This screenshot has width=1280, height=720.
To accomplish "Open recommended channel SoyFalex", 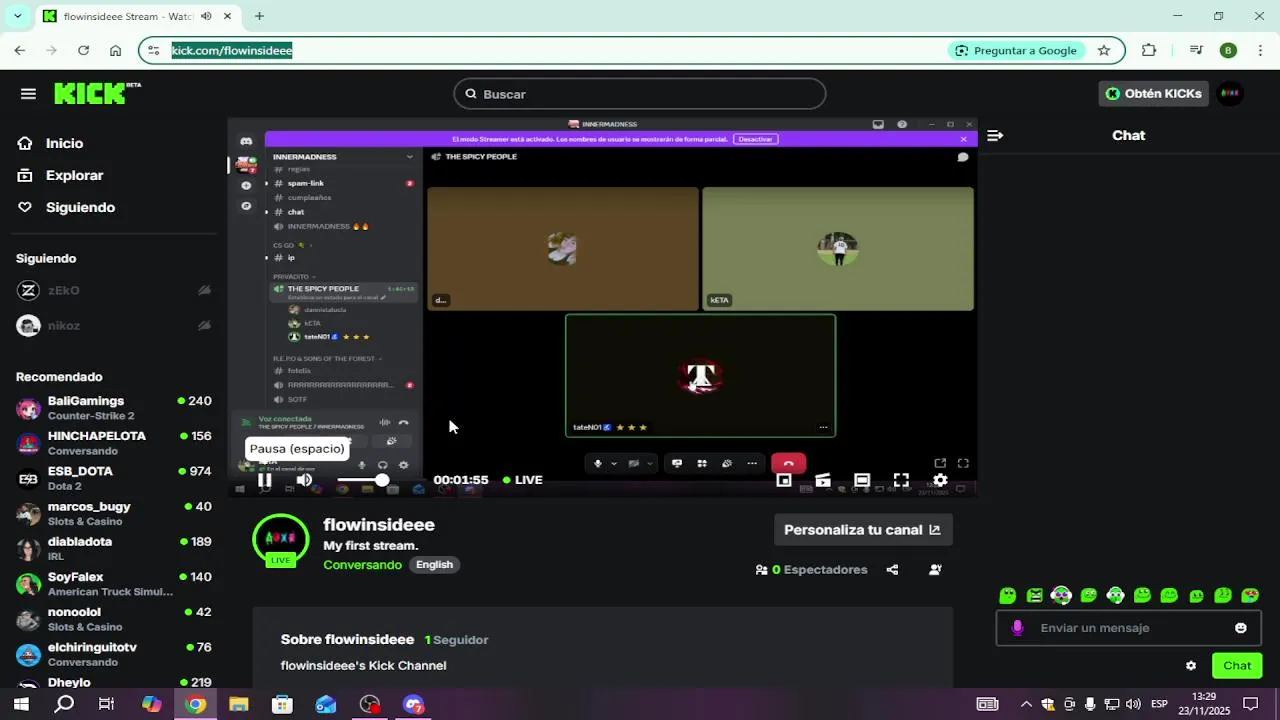I will click(x=114, y=584).
